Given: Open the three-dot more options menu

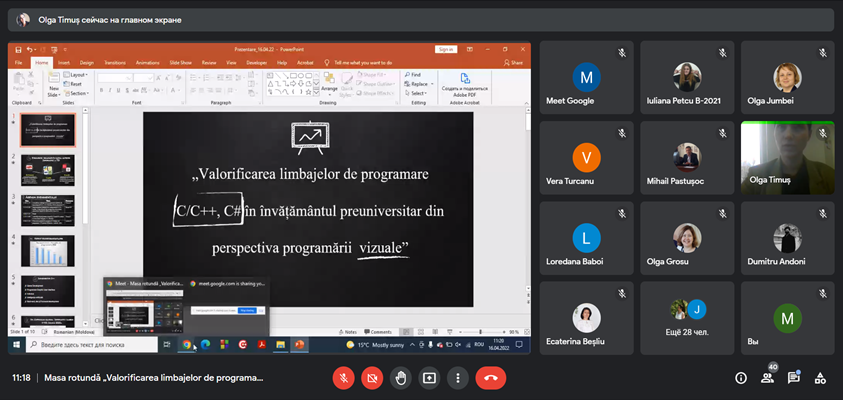Looking at the screenshot, I should point(457,378).
